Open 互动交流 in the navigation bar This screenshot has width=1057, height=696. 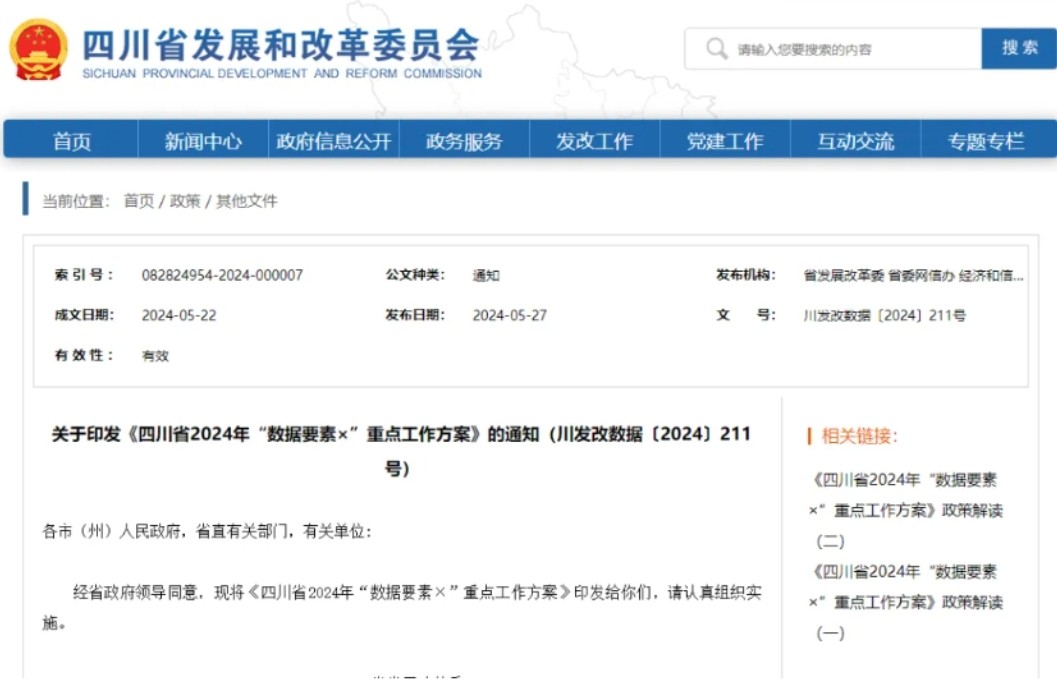coord(855,140)
